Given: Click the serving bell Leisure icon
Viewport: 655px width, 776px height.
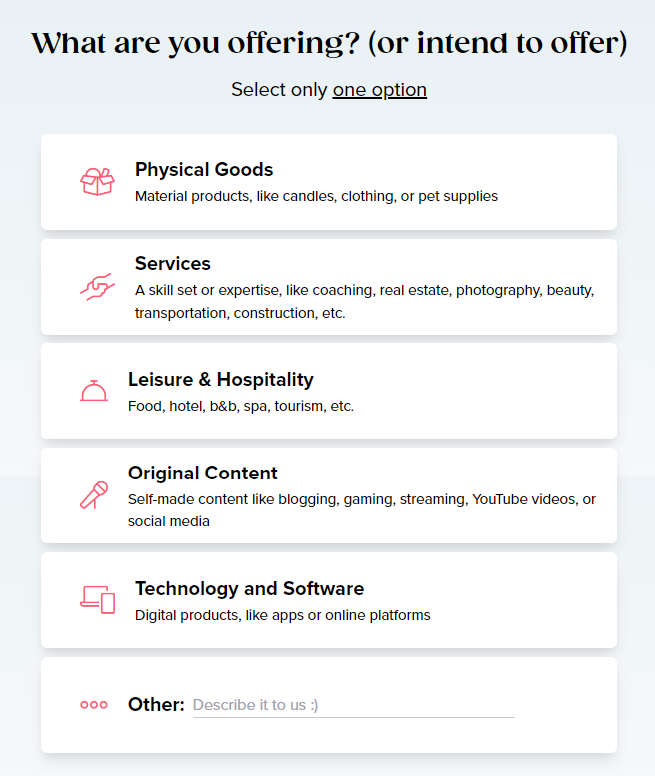Looking at the screenshot, I should [94, 391].
